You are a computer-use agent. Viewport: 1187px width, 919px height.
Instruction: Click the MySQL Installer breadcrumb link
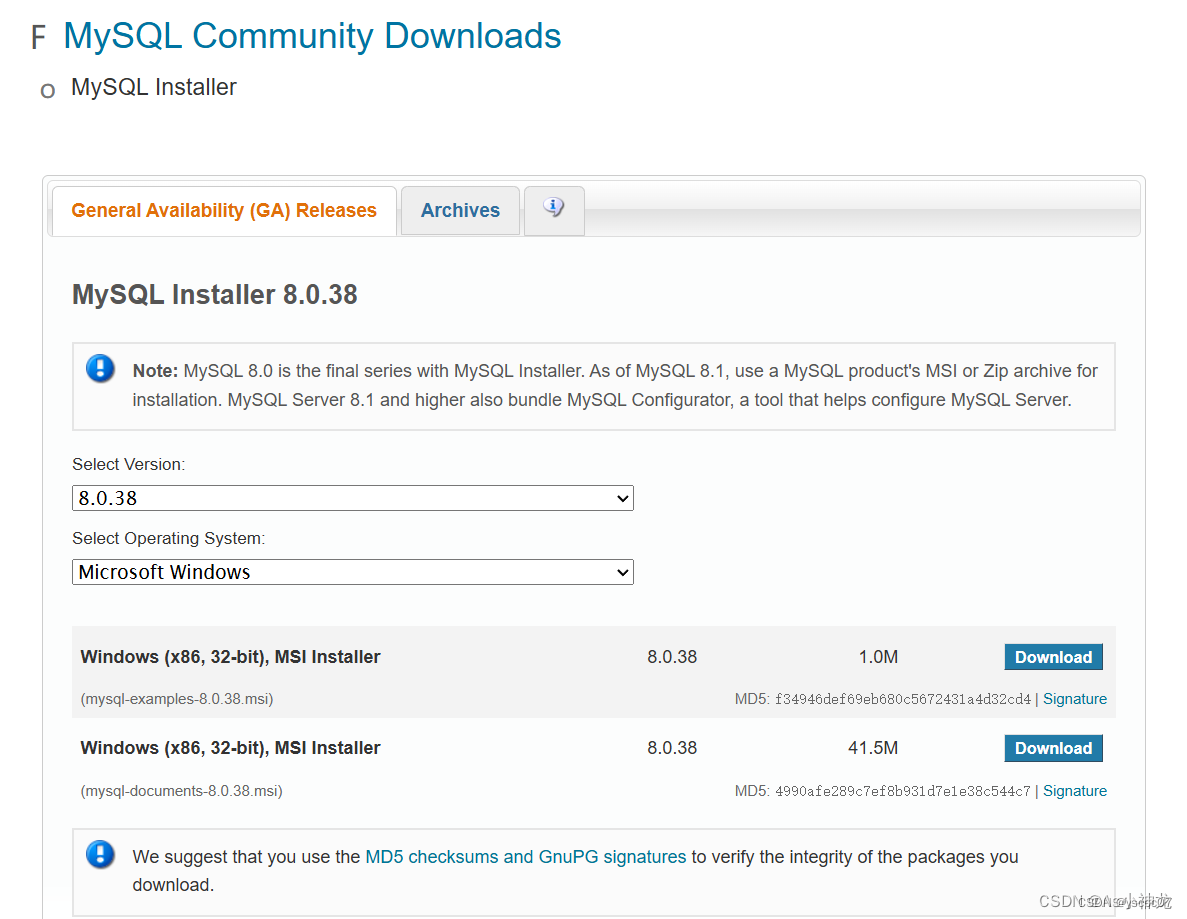(x=153, y=87)
